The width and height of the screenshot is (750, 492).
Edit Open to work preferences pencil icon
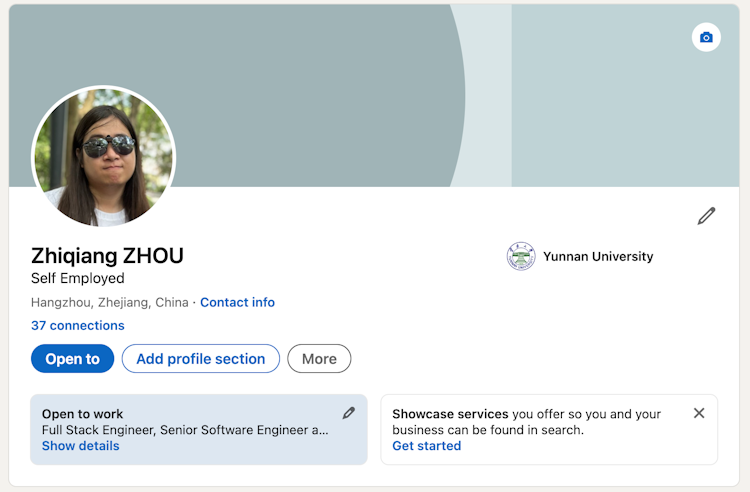pyautogui.click(x=349, y=413)
